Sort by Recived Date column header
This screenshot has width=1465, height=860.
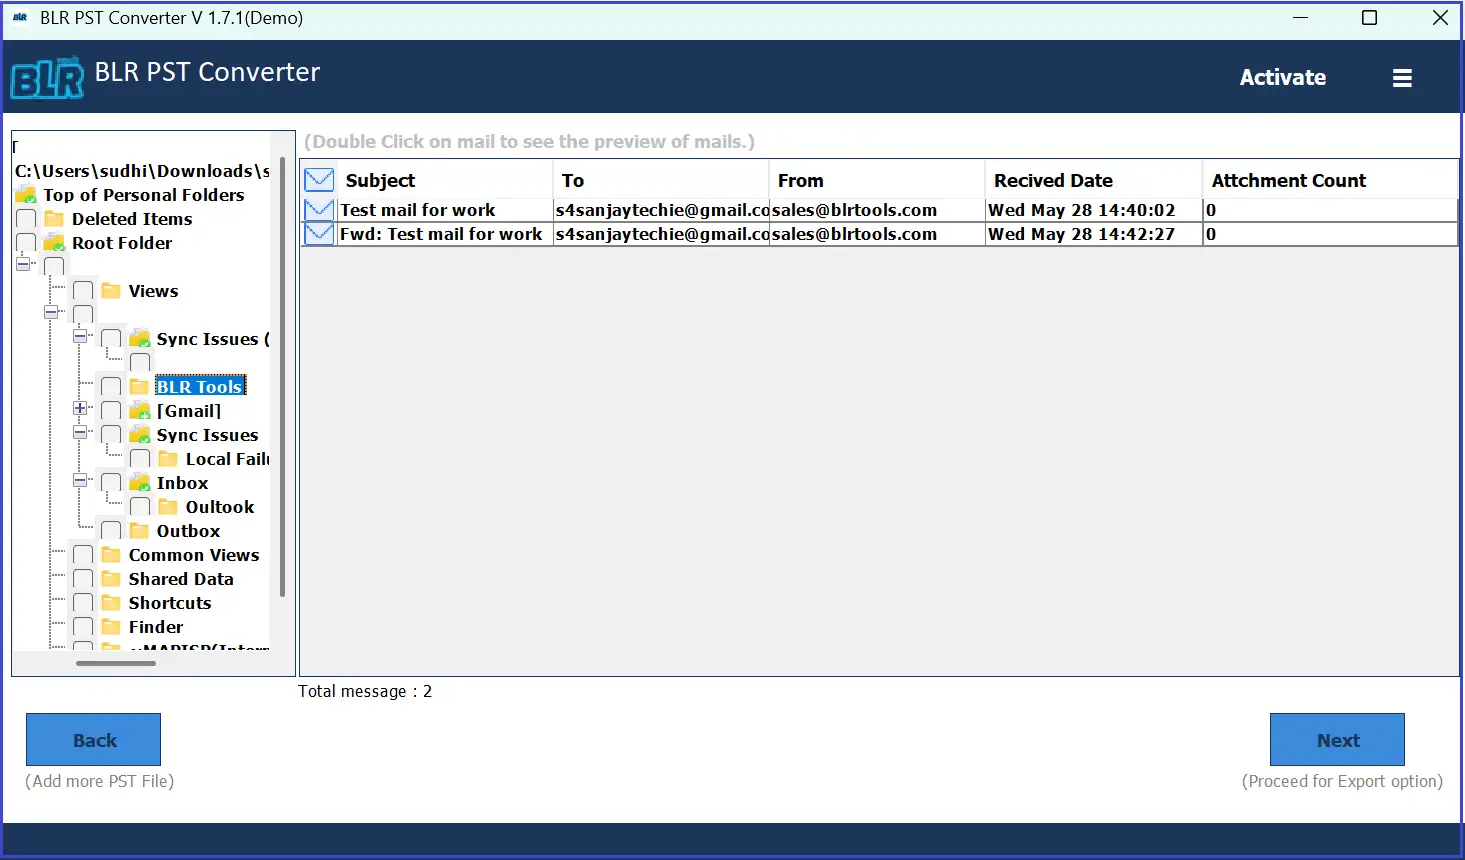pos(1052,181)
